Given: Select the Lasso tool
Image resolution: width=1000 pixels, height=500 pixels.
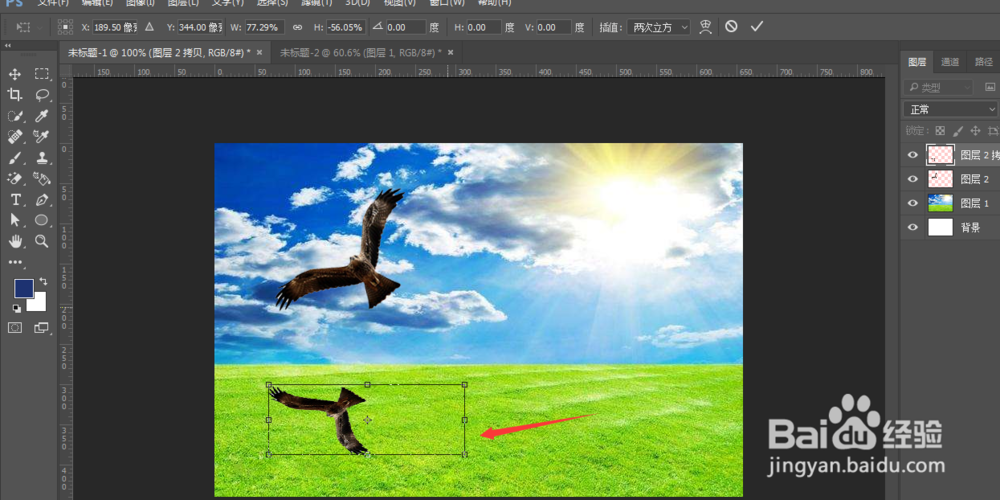Looking at the screenshot, I should tap(42, 95).
